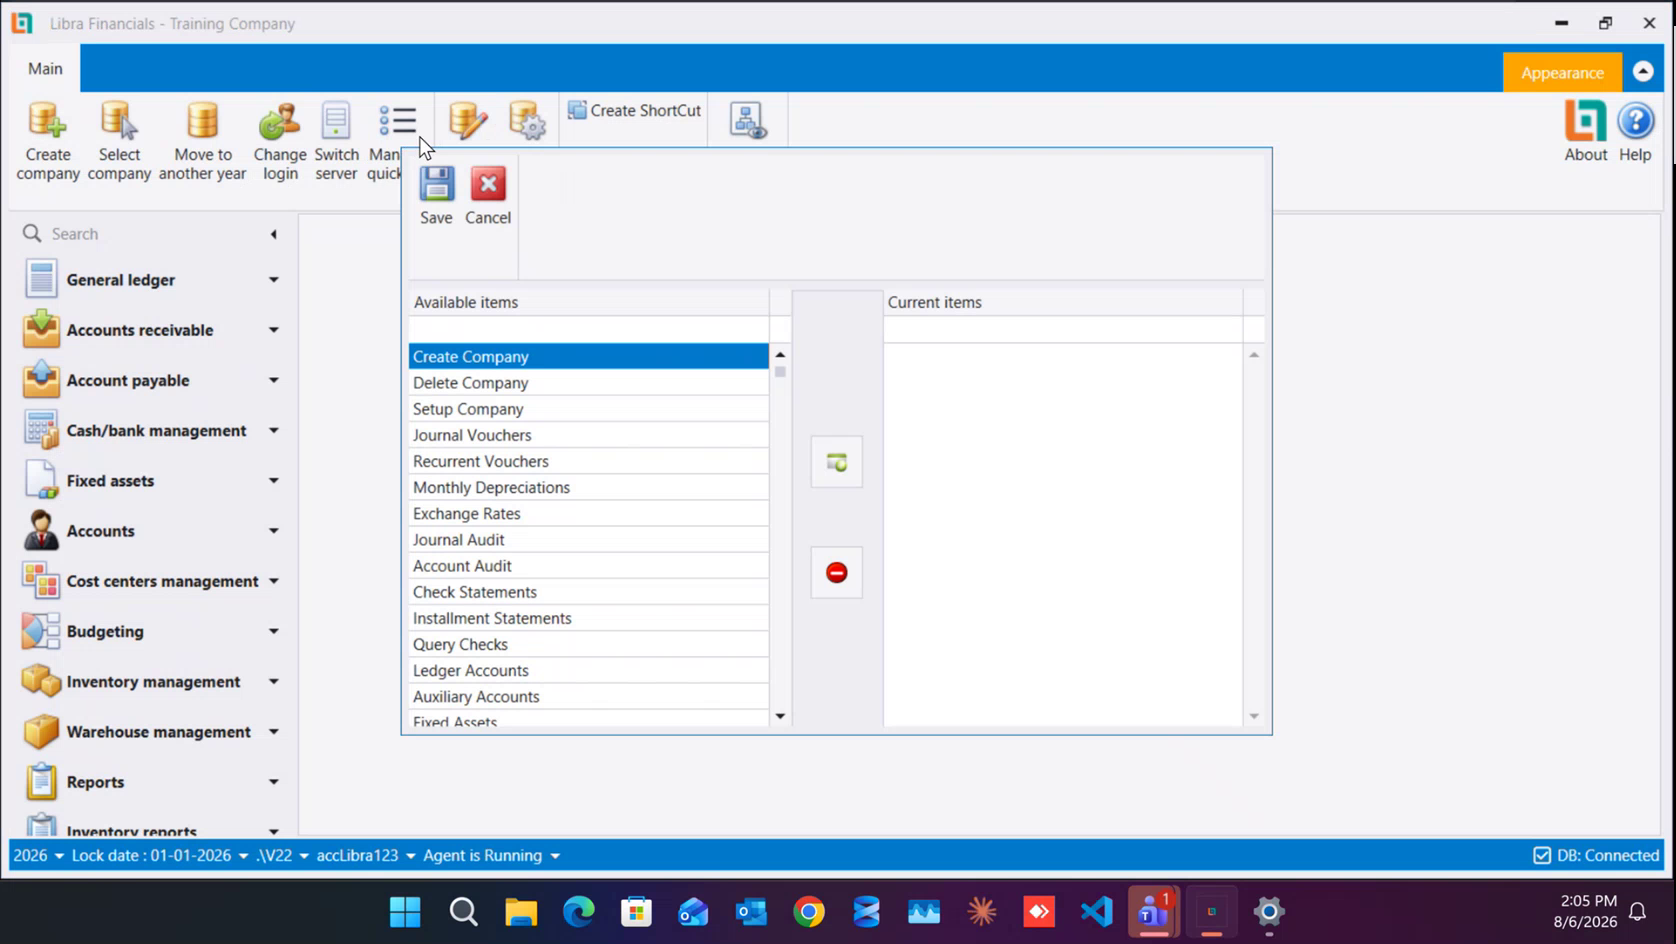Open the Agent is Running dropdown

[491, 855]
